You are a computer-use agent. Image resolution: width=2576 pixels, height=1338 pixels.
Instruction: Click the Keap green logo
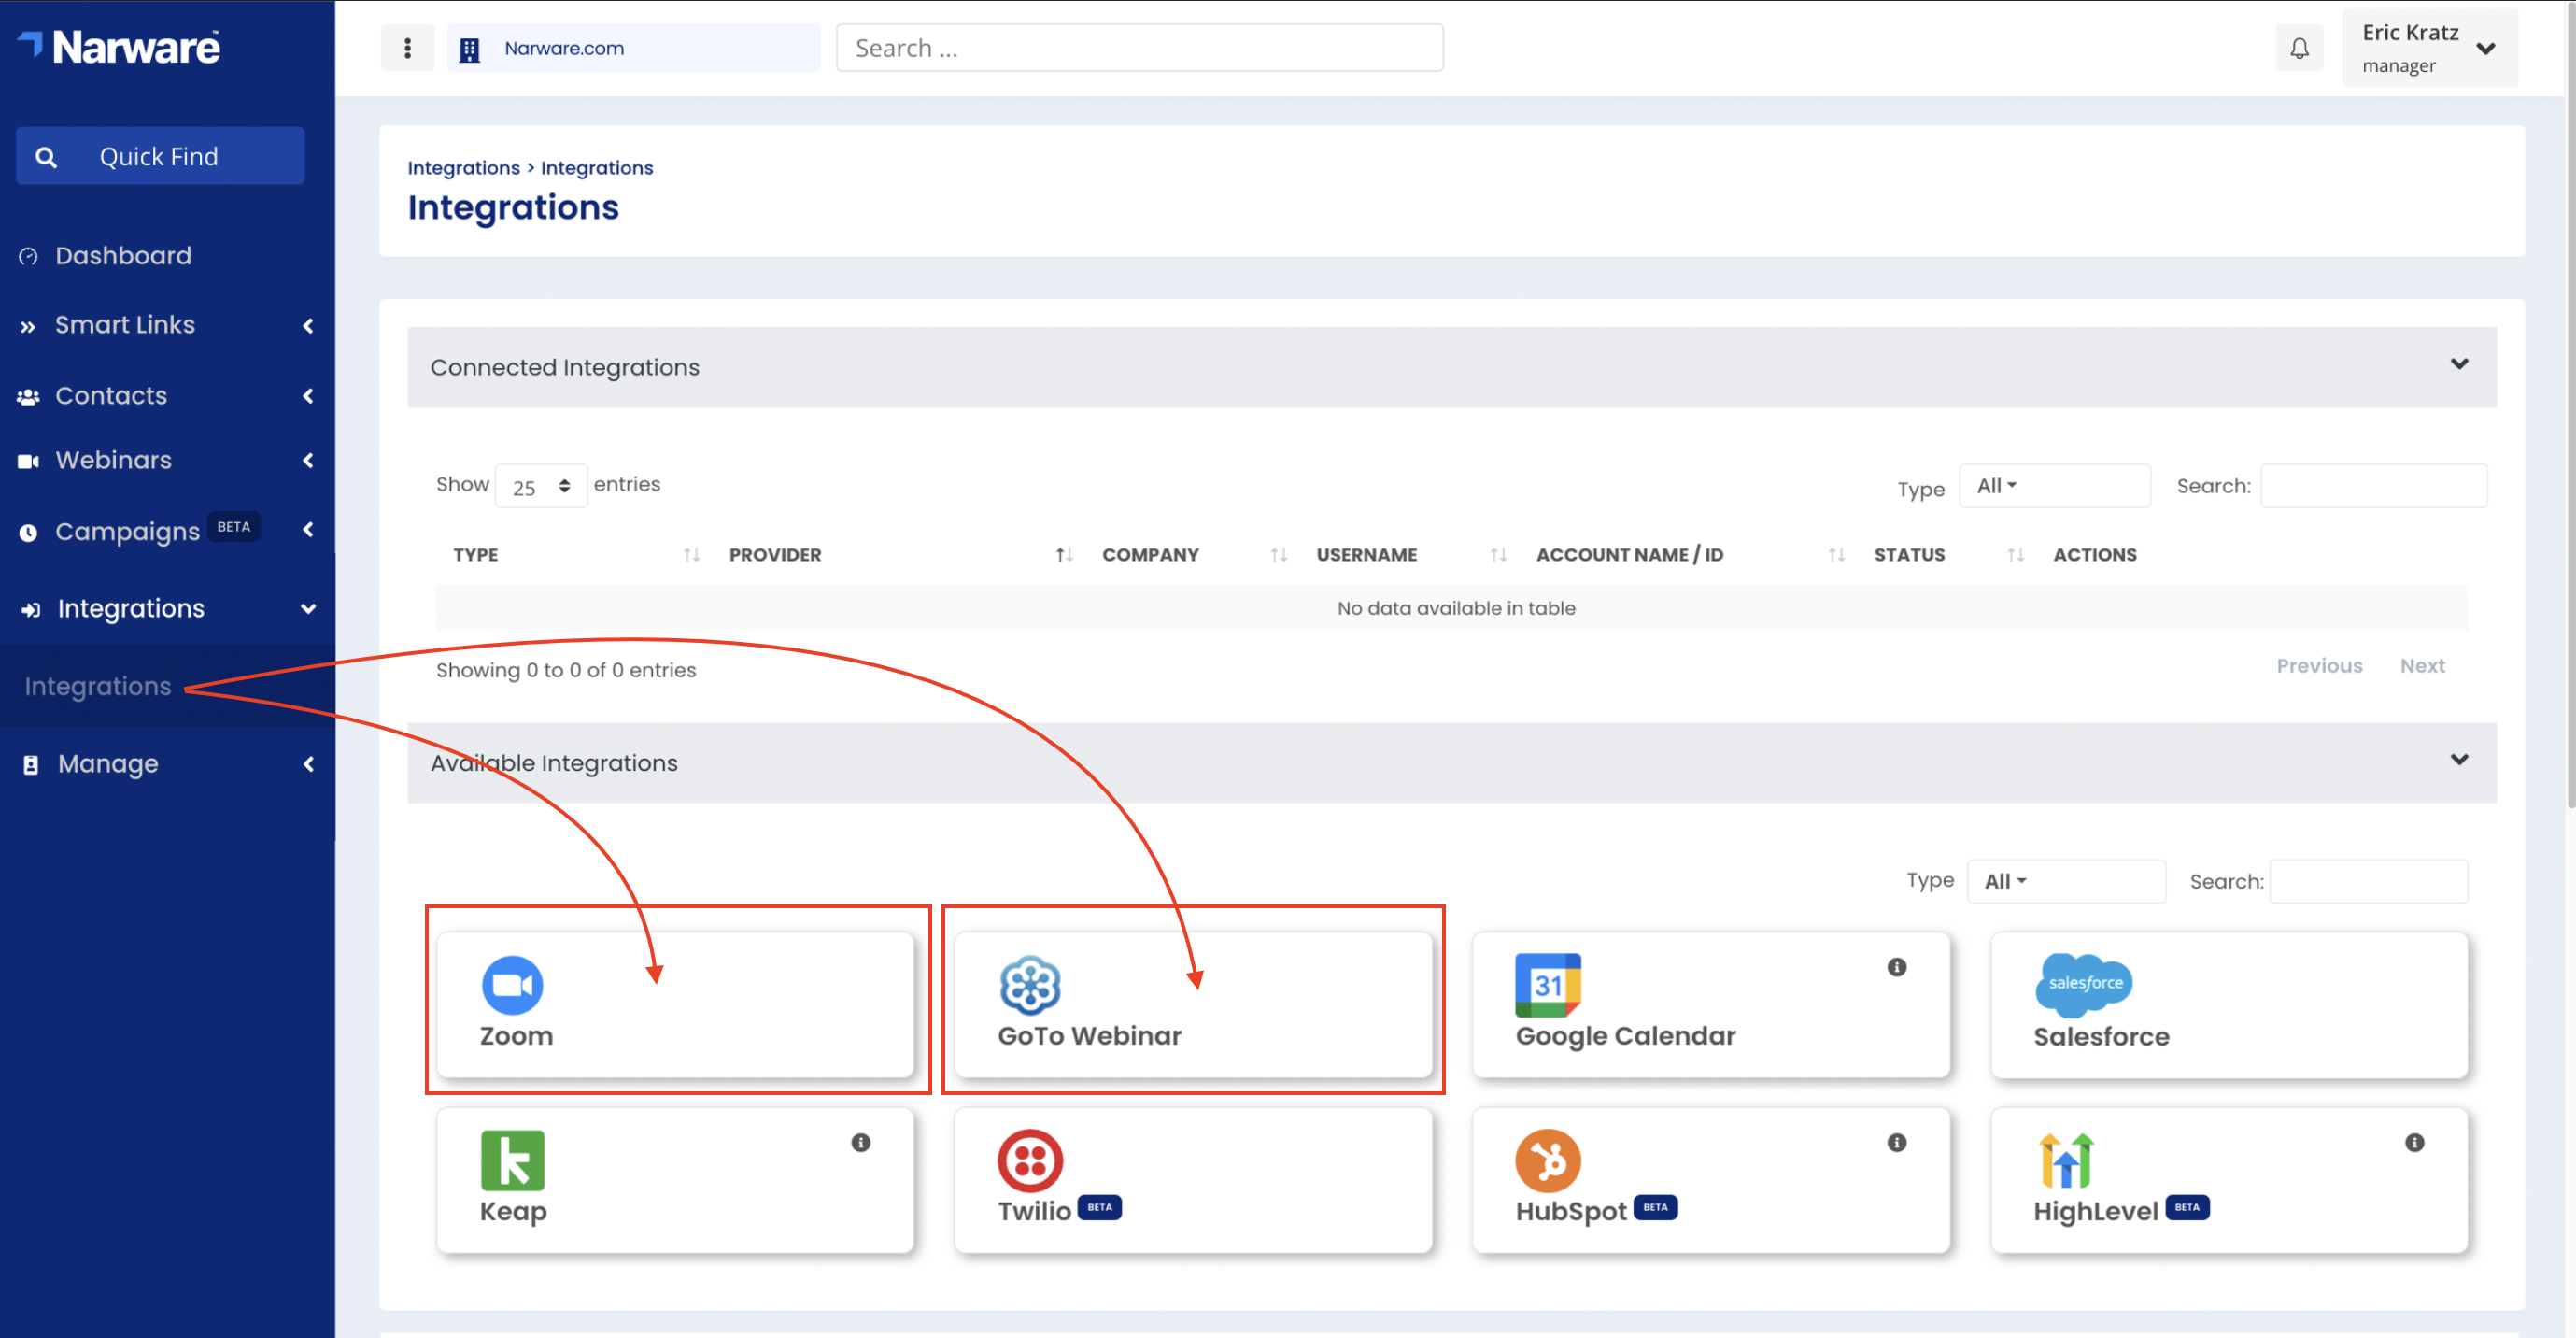(x=512, y=1160)
